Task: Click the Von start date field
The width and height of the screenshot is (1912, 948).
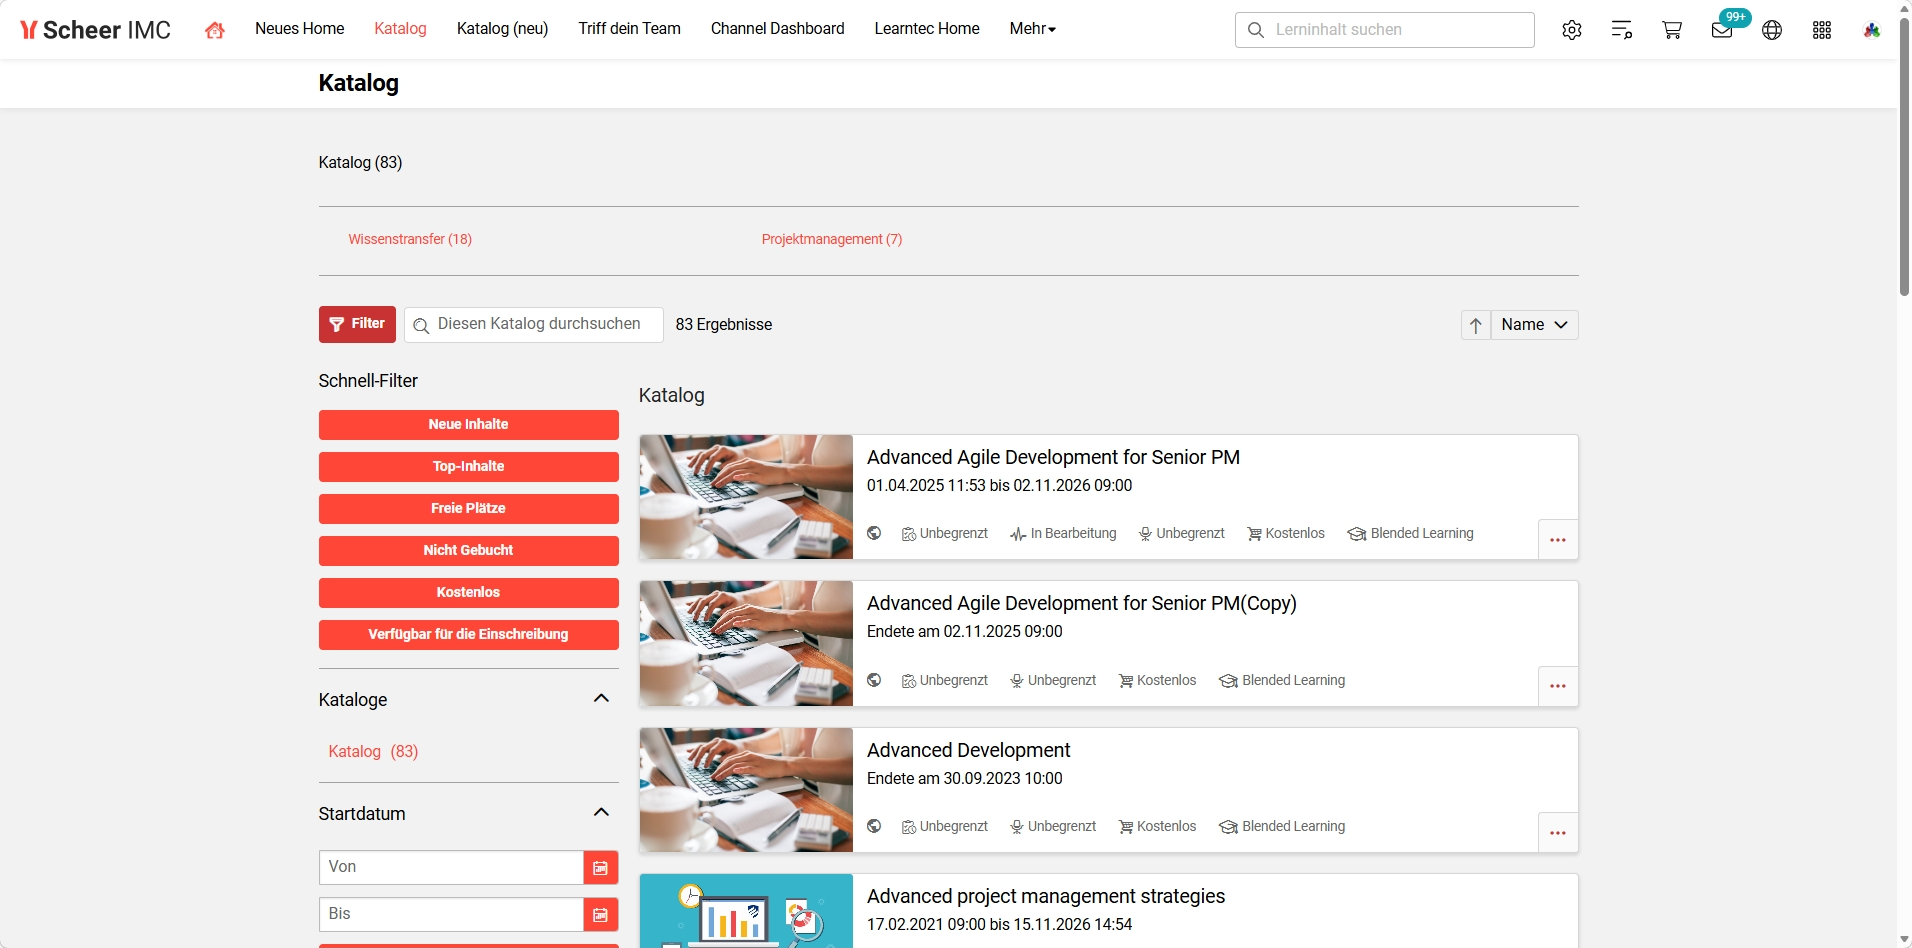Action: [451, 868]
